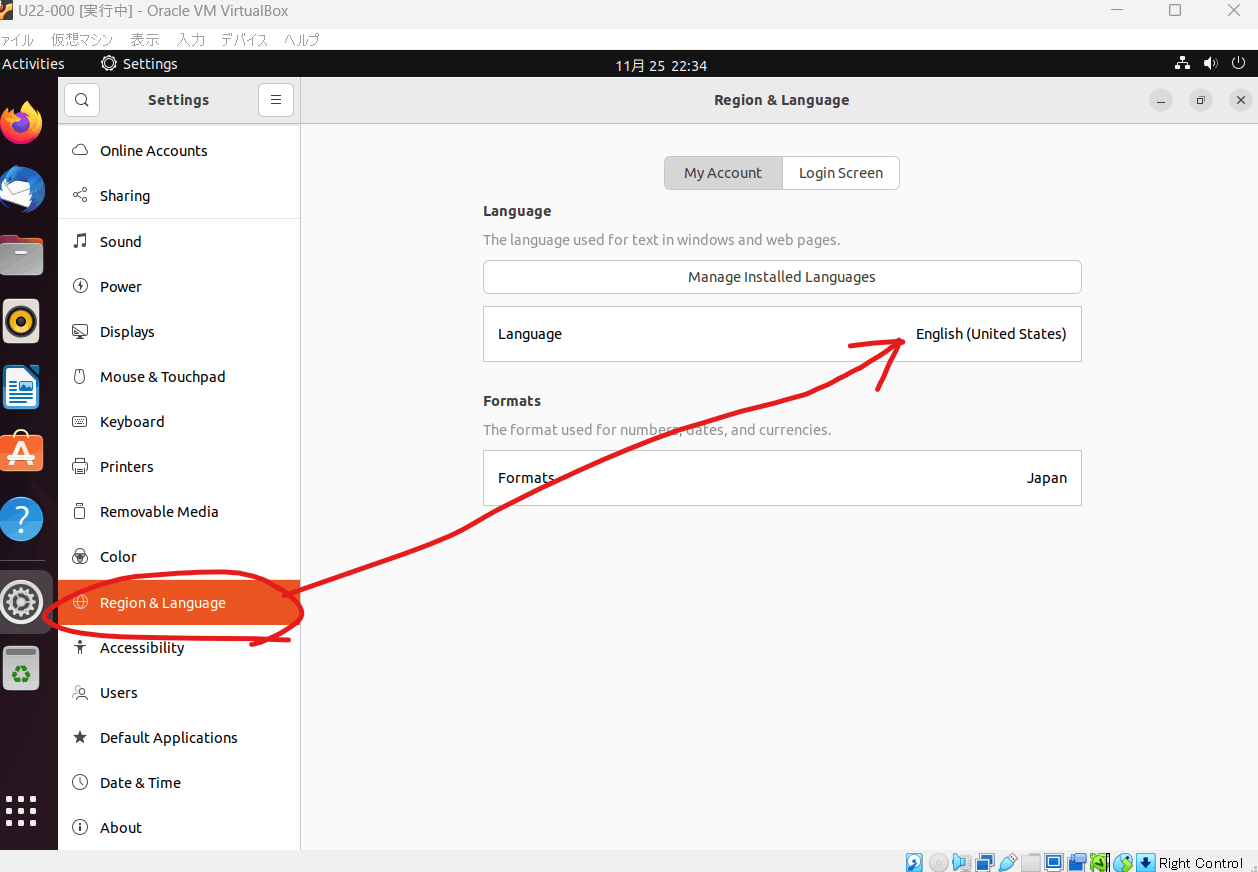Click Activities in the top bar
The width and height of the screenshot is (1258, 872).
click(33, 64)
